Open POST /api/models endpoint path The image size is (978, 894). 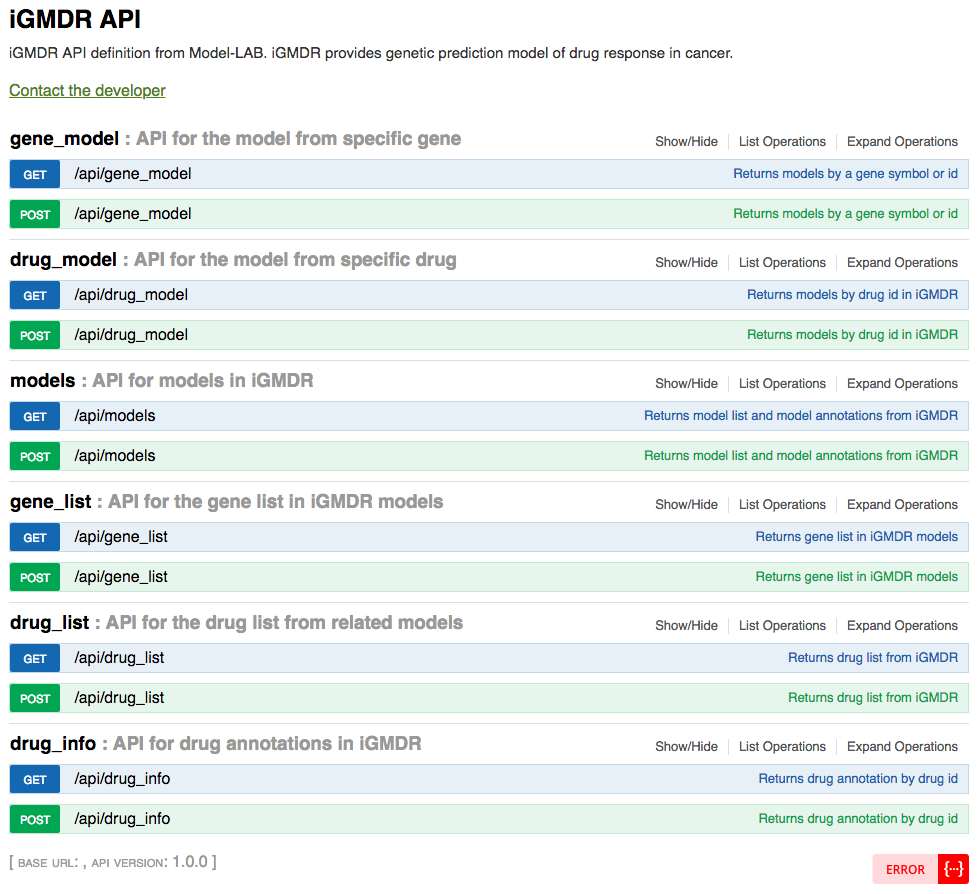(x=115, y=456)
